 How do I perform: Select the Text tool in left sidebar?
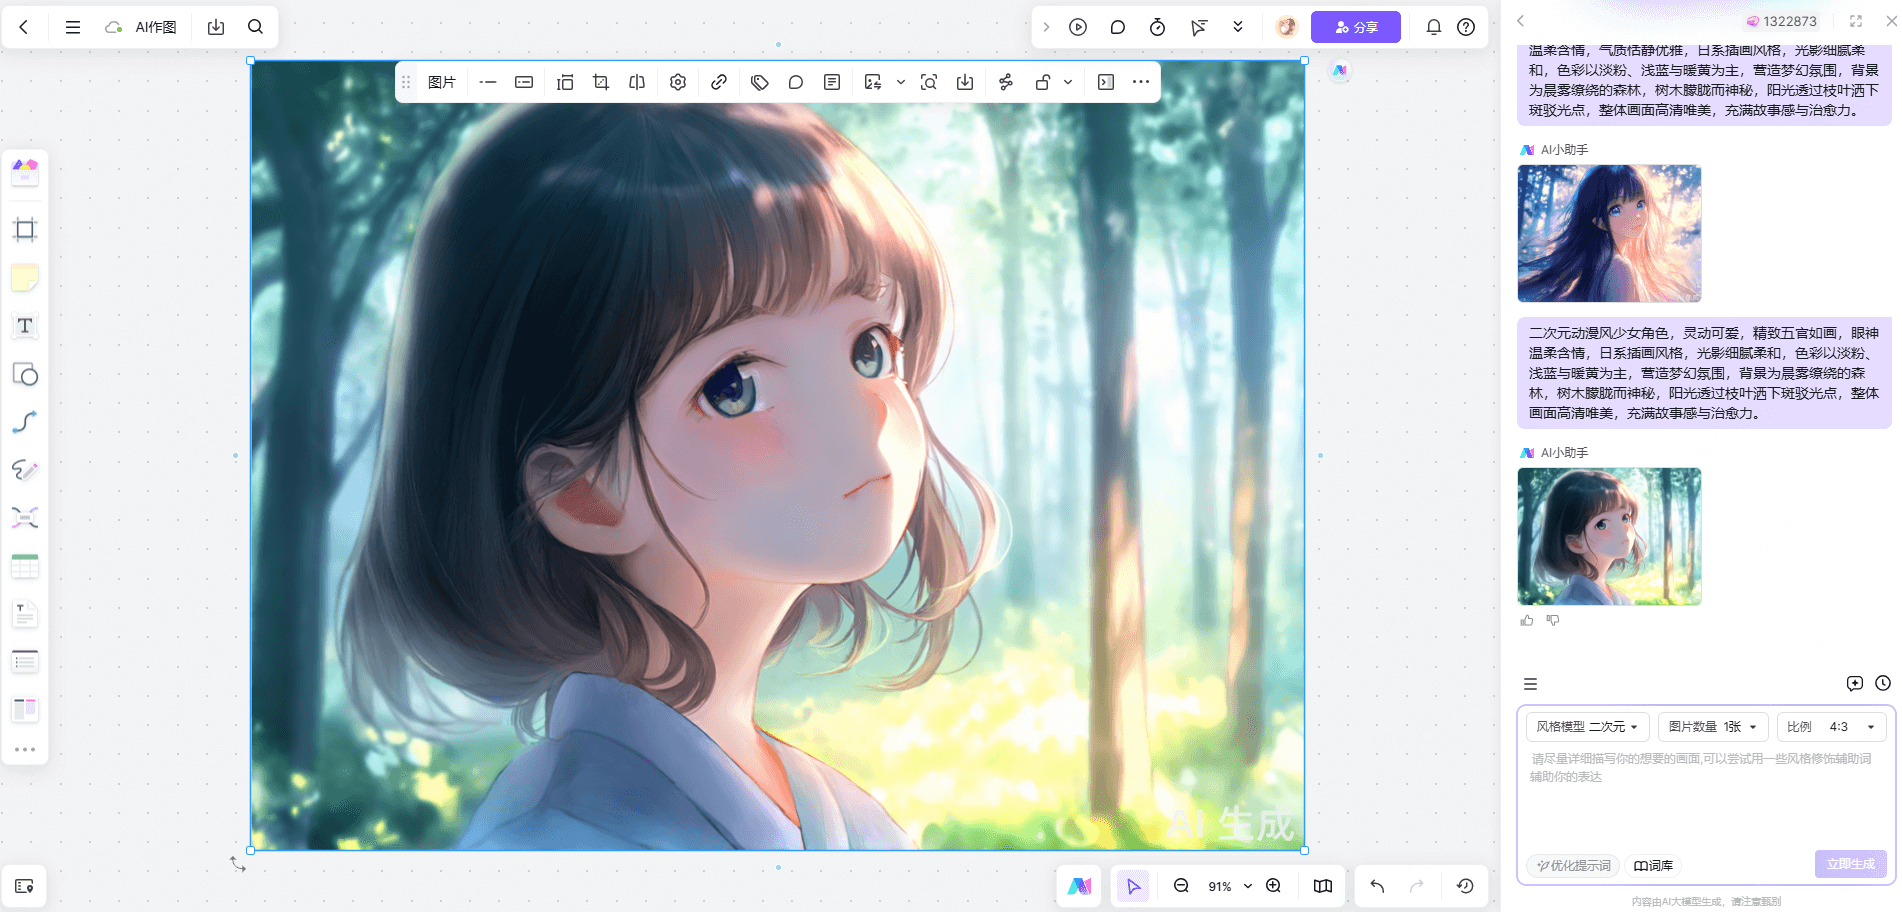click(x=25, y=326)
